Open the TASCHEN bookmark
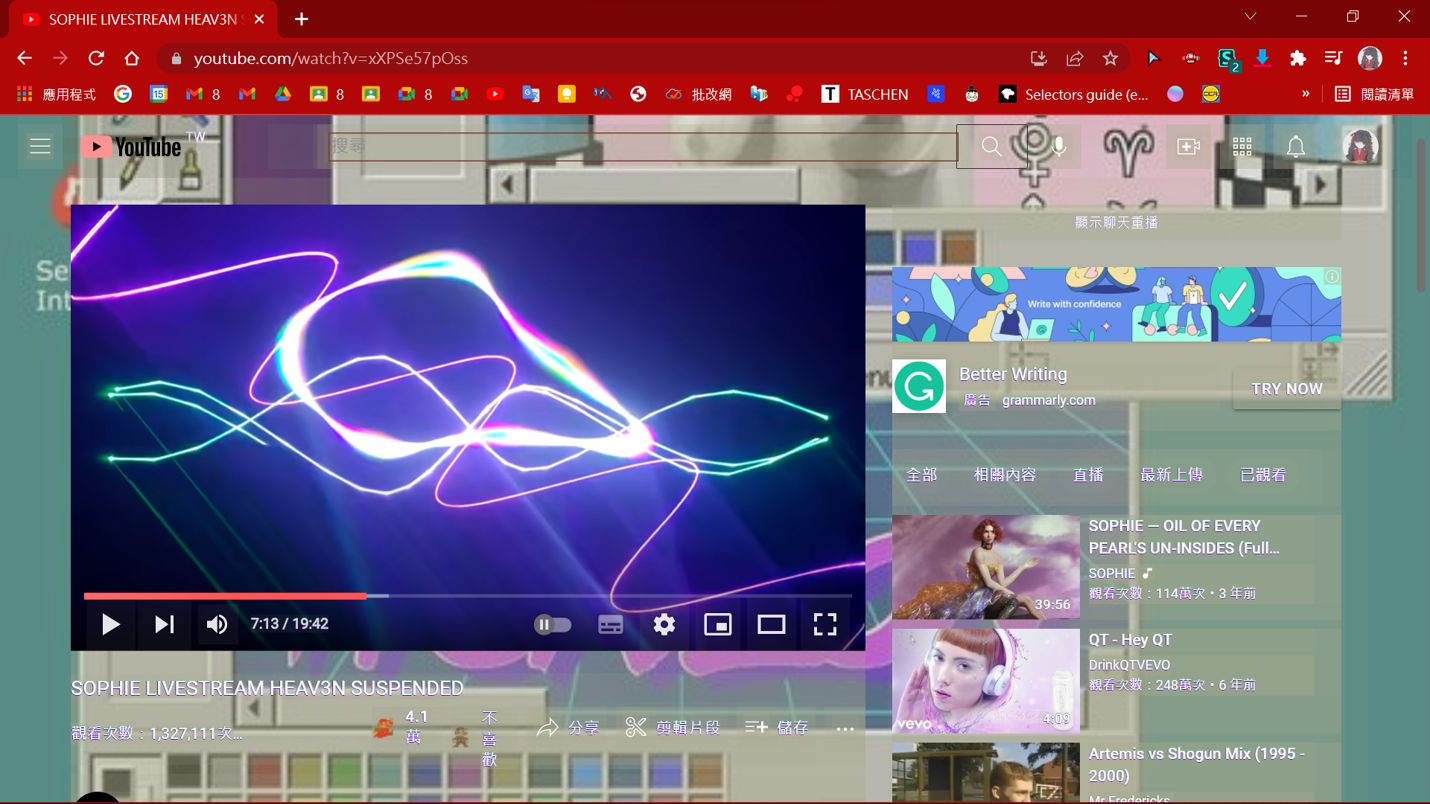This screenshot has width=1430, height=804. pos(865,94)
